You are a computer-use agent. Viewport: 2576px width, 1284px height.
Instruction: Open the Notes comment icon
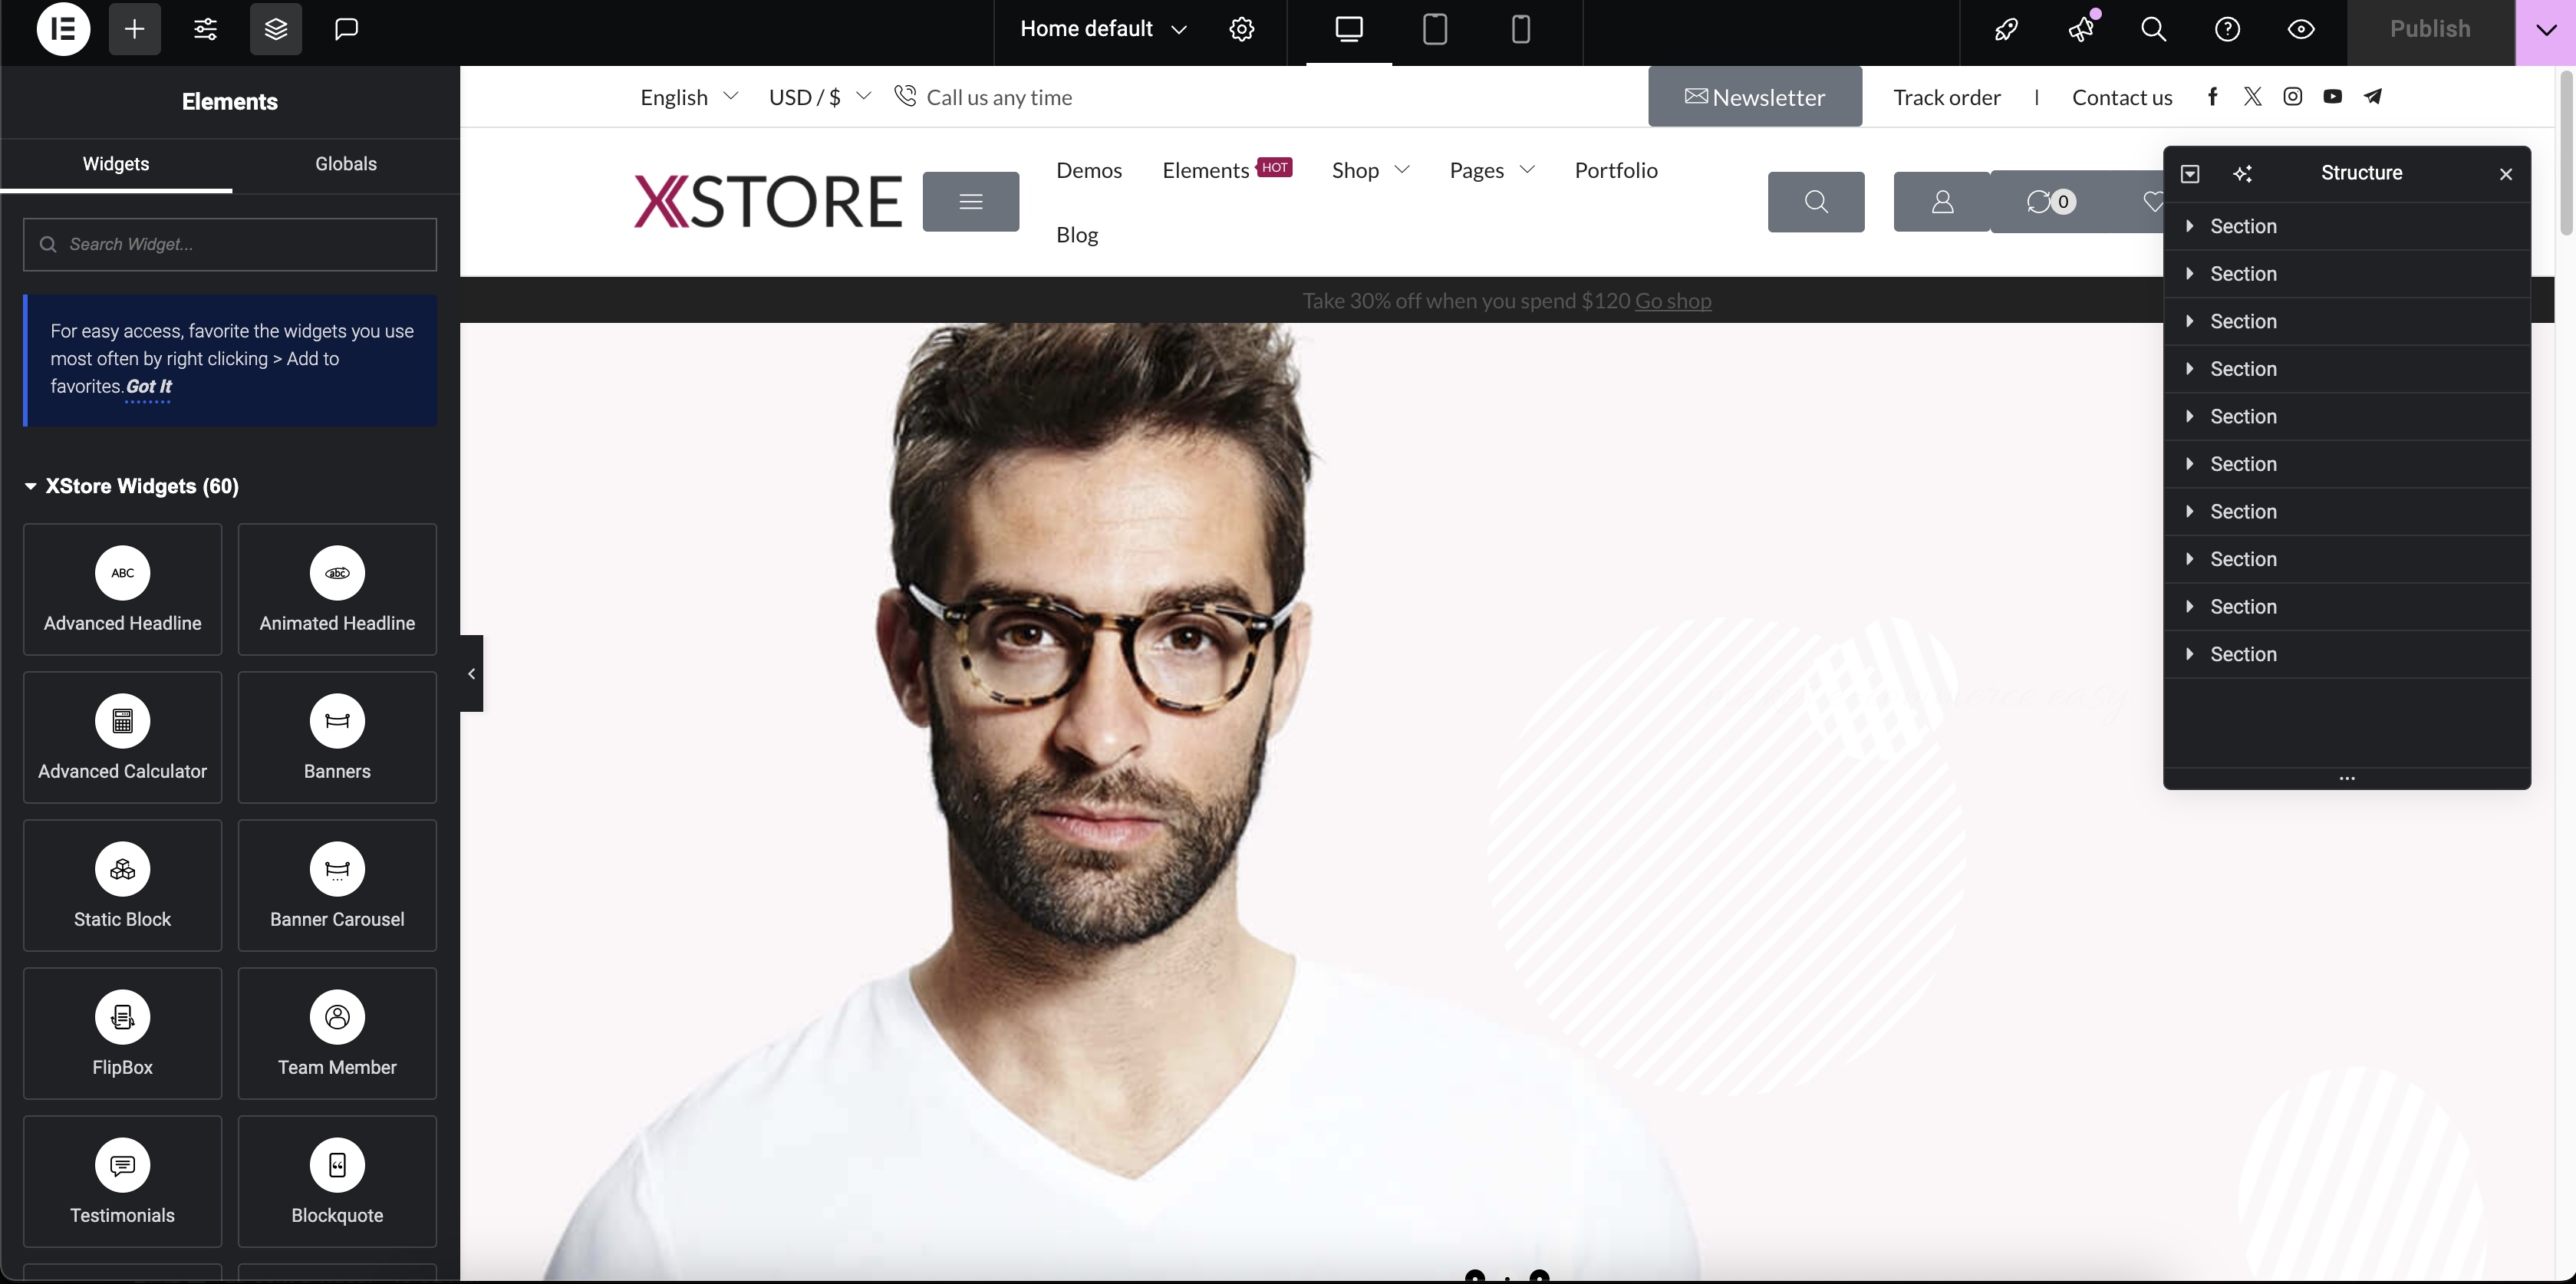[x=346, y=29]
